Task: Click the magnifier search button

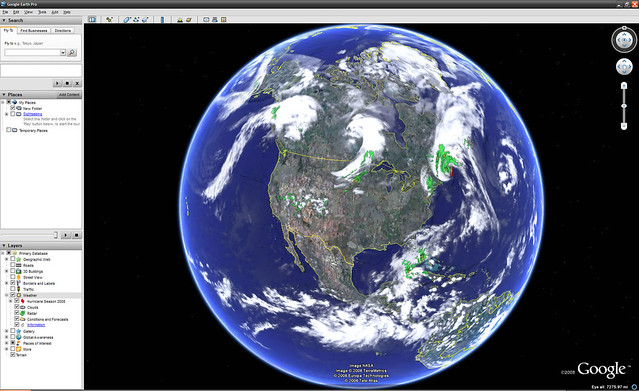Action: pos(72,52)
